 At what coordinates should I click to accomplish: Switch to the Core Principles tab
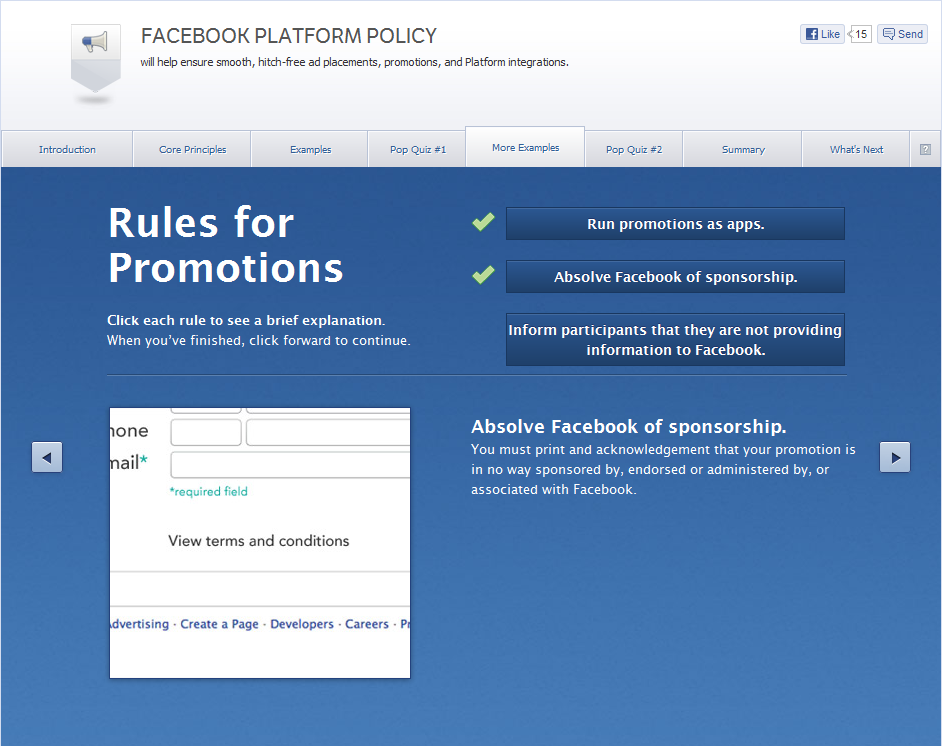192,149
